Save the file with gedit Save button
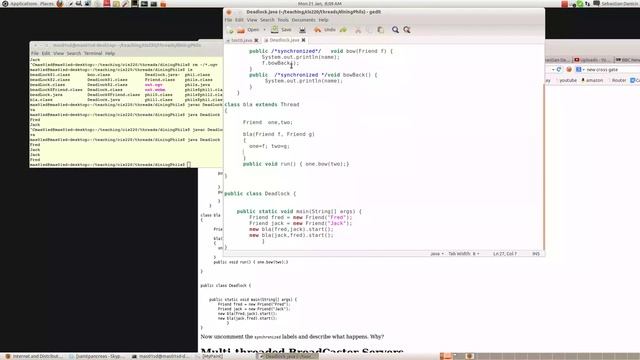 click(282, 30)
